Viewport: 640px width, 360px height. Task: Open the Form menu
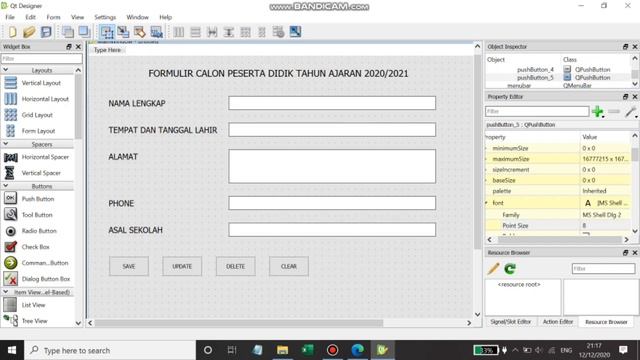click(x=53, y=17)
